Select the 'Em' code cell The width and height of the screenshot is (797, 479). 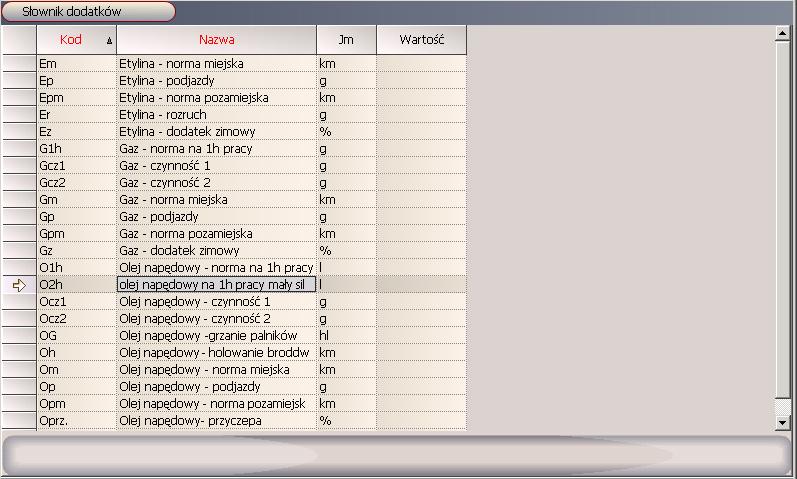click(77, 64)
